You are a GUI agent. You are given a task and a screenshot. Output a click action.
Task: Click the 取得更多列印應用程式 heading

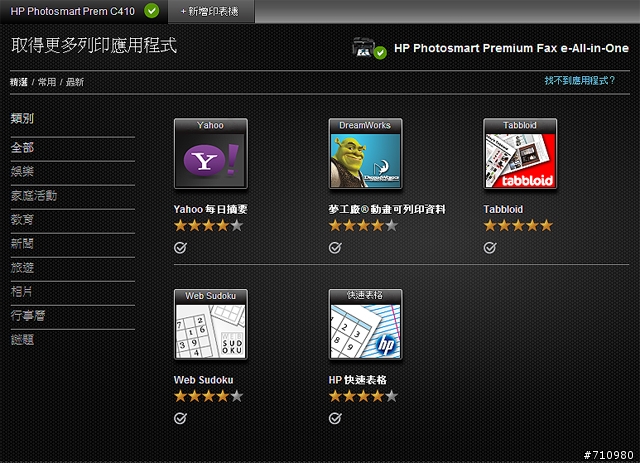coord(94,45)
